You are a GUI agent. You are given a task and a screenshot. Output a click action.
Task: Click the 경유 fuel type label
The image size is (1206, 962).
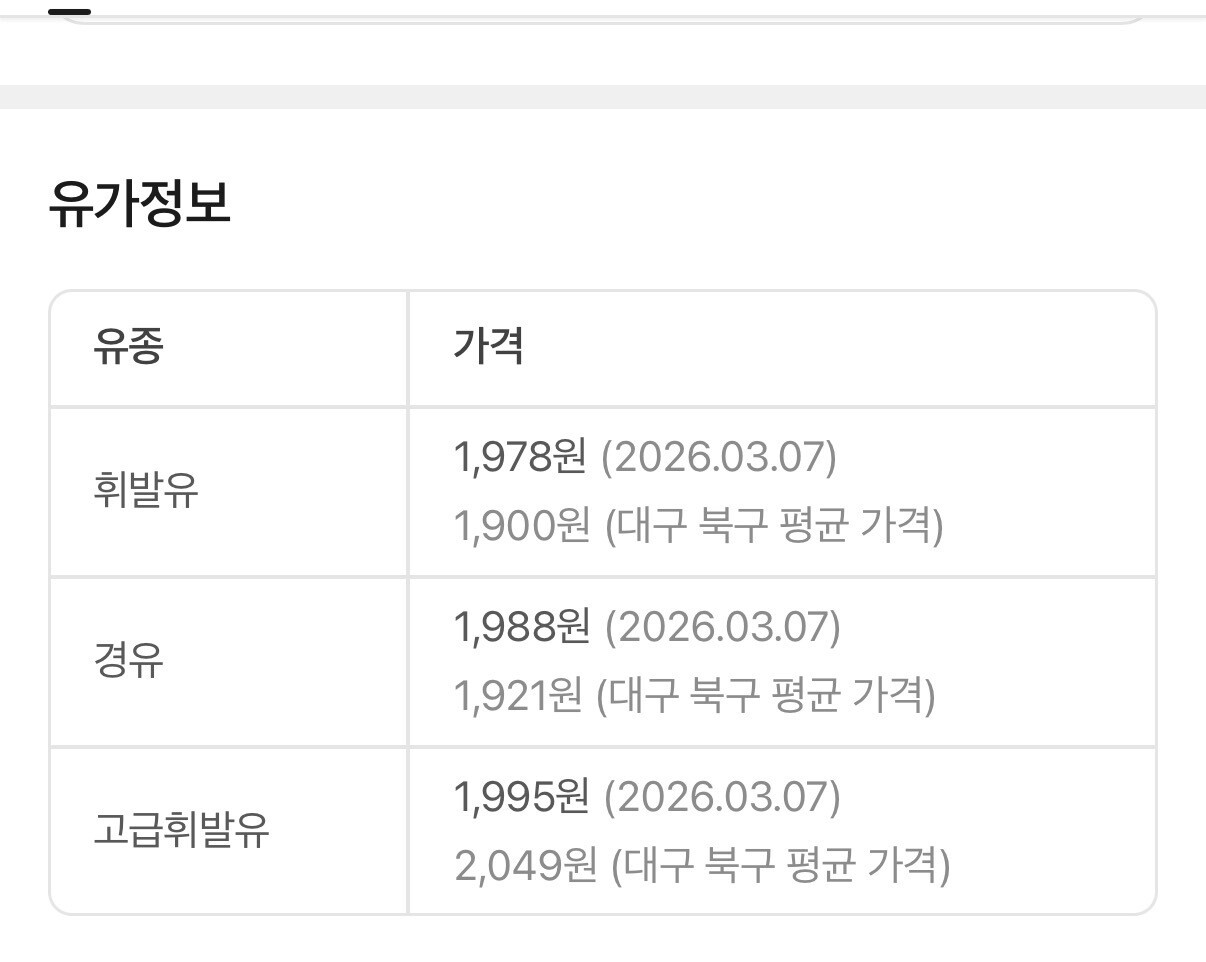pyautogui.click(x=128, y=661)
